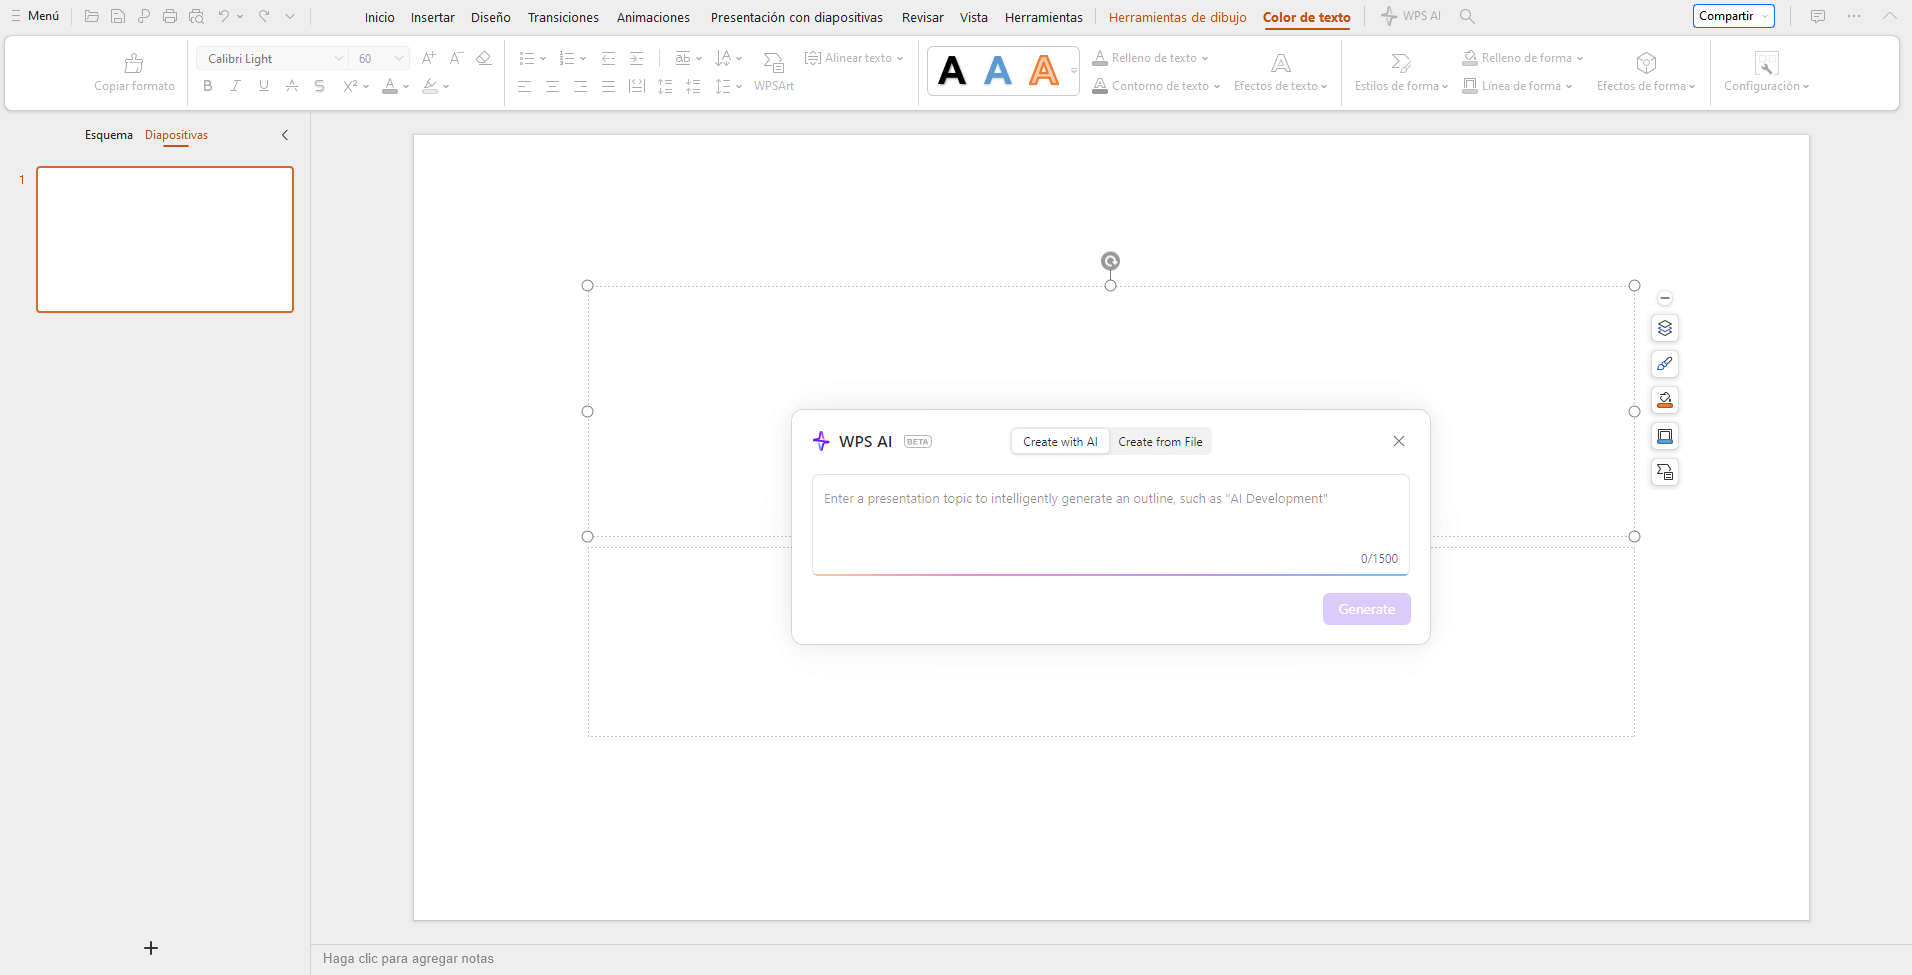Open the brush style tool on side panel

[x=1663, y=363]
